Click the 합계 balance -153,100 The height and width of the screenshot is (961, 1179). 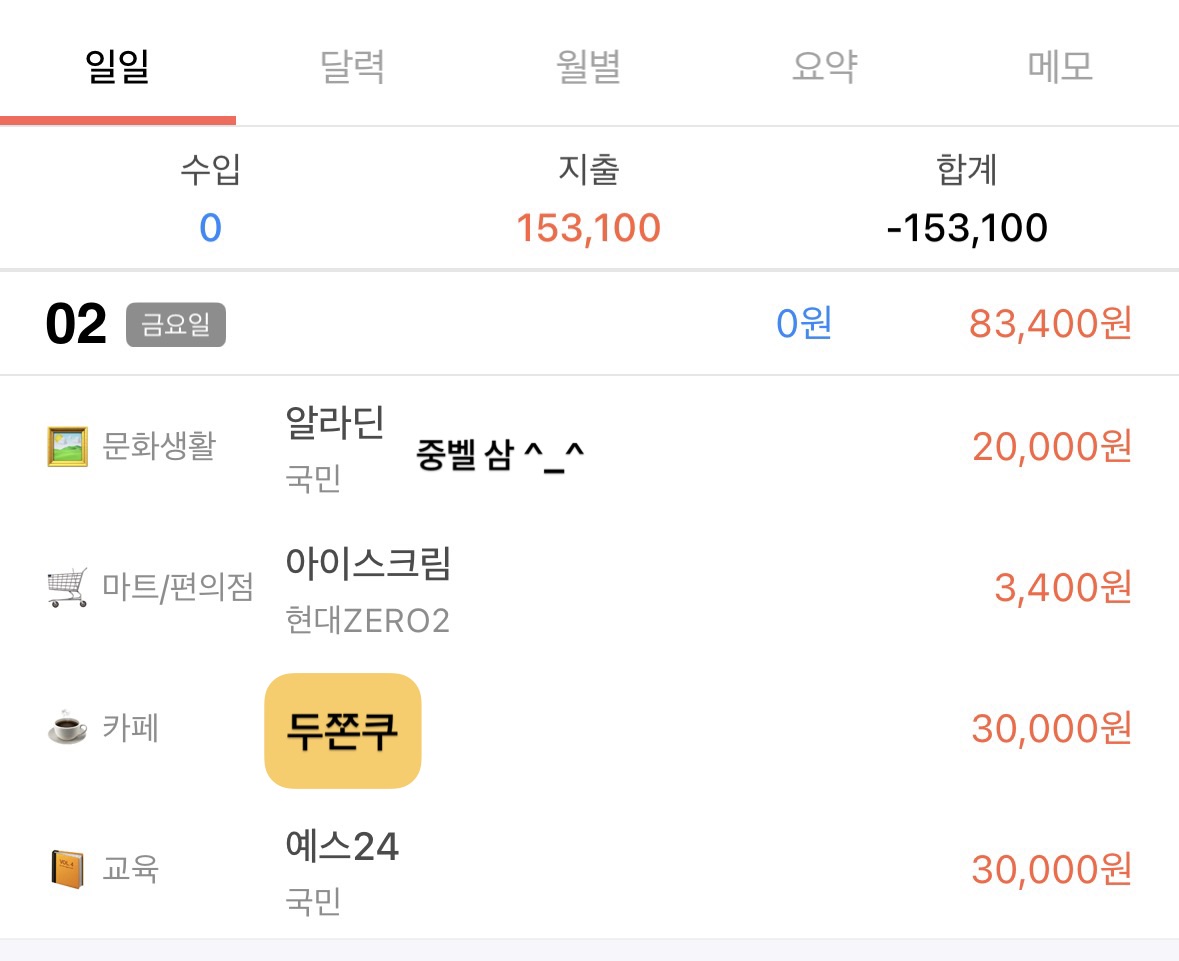(967, 228)
